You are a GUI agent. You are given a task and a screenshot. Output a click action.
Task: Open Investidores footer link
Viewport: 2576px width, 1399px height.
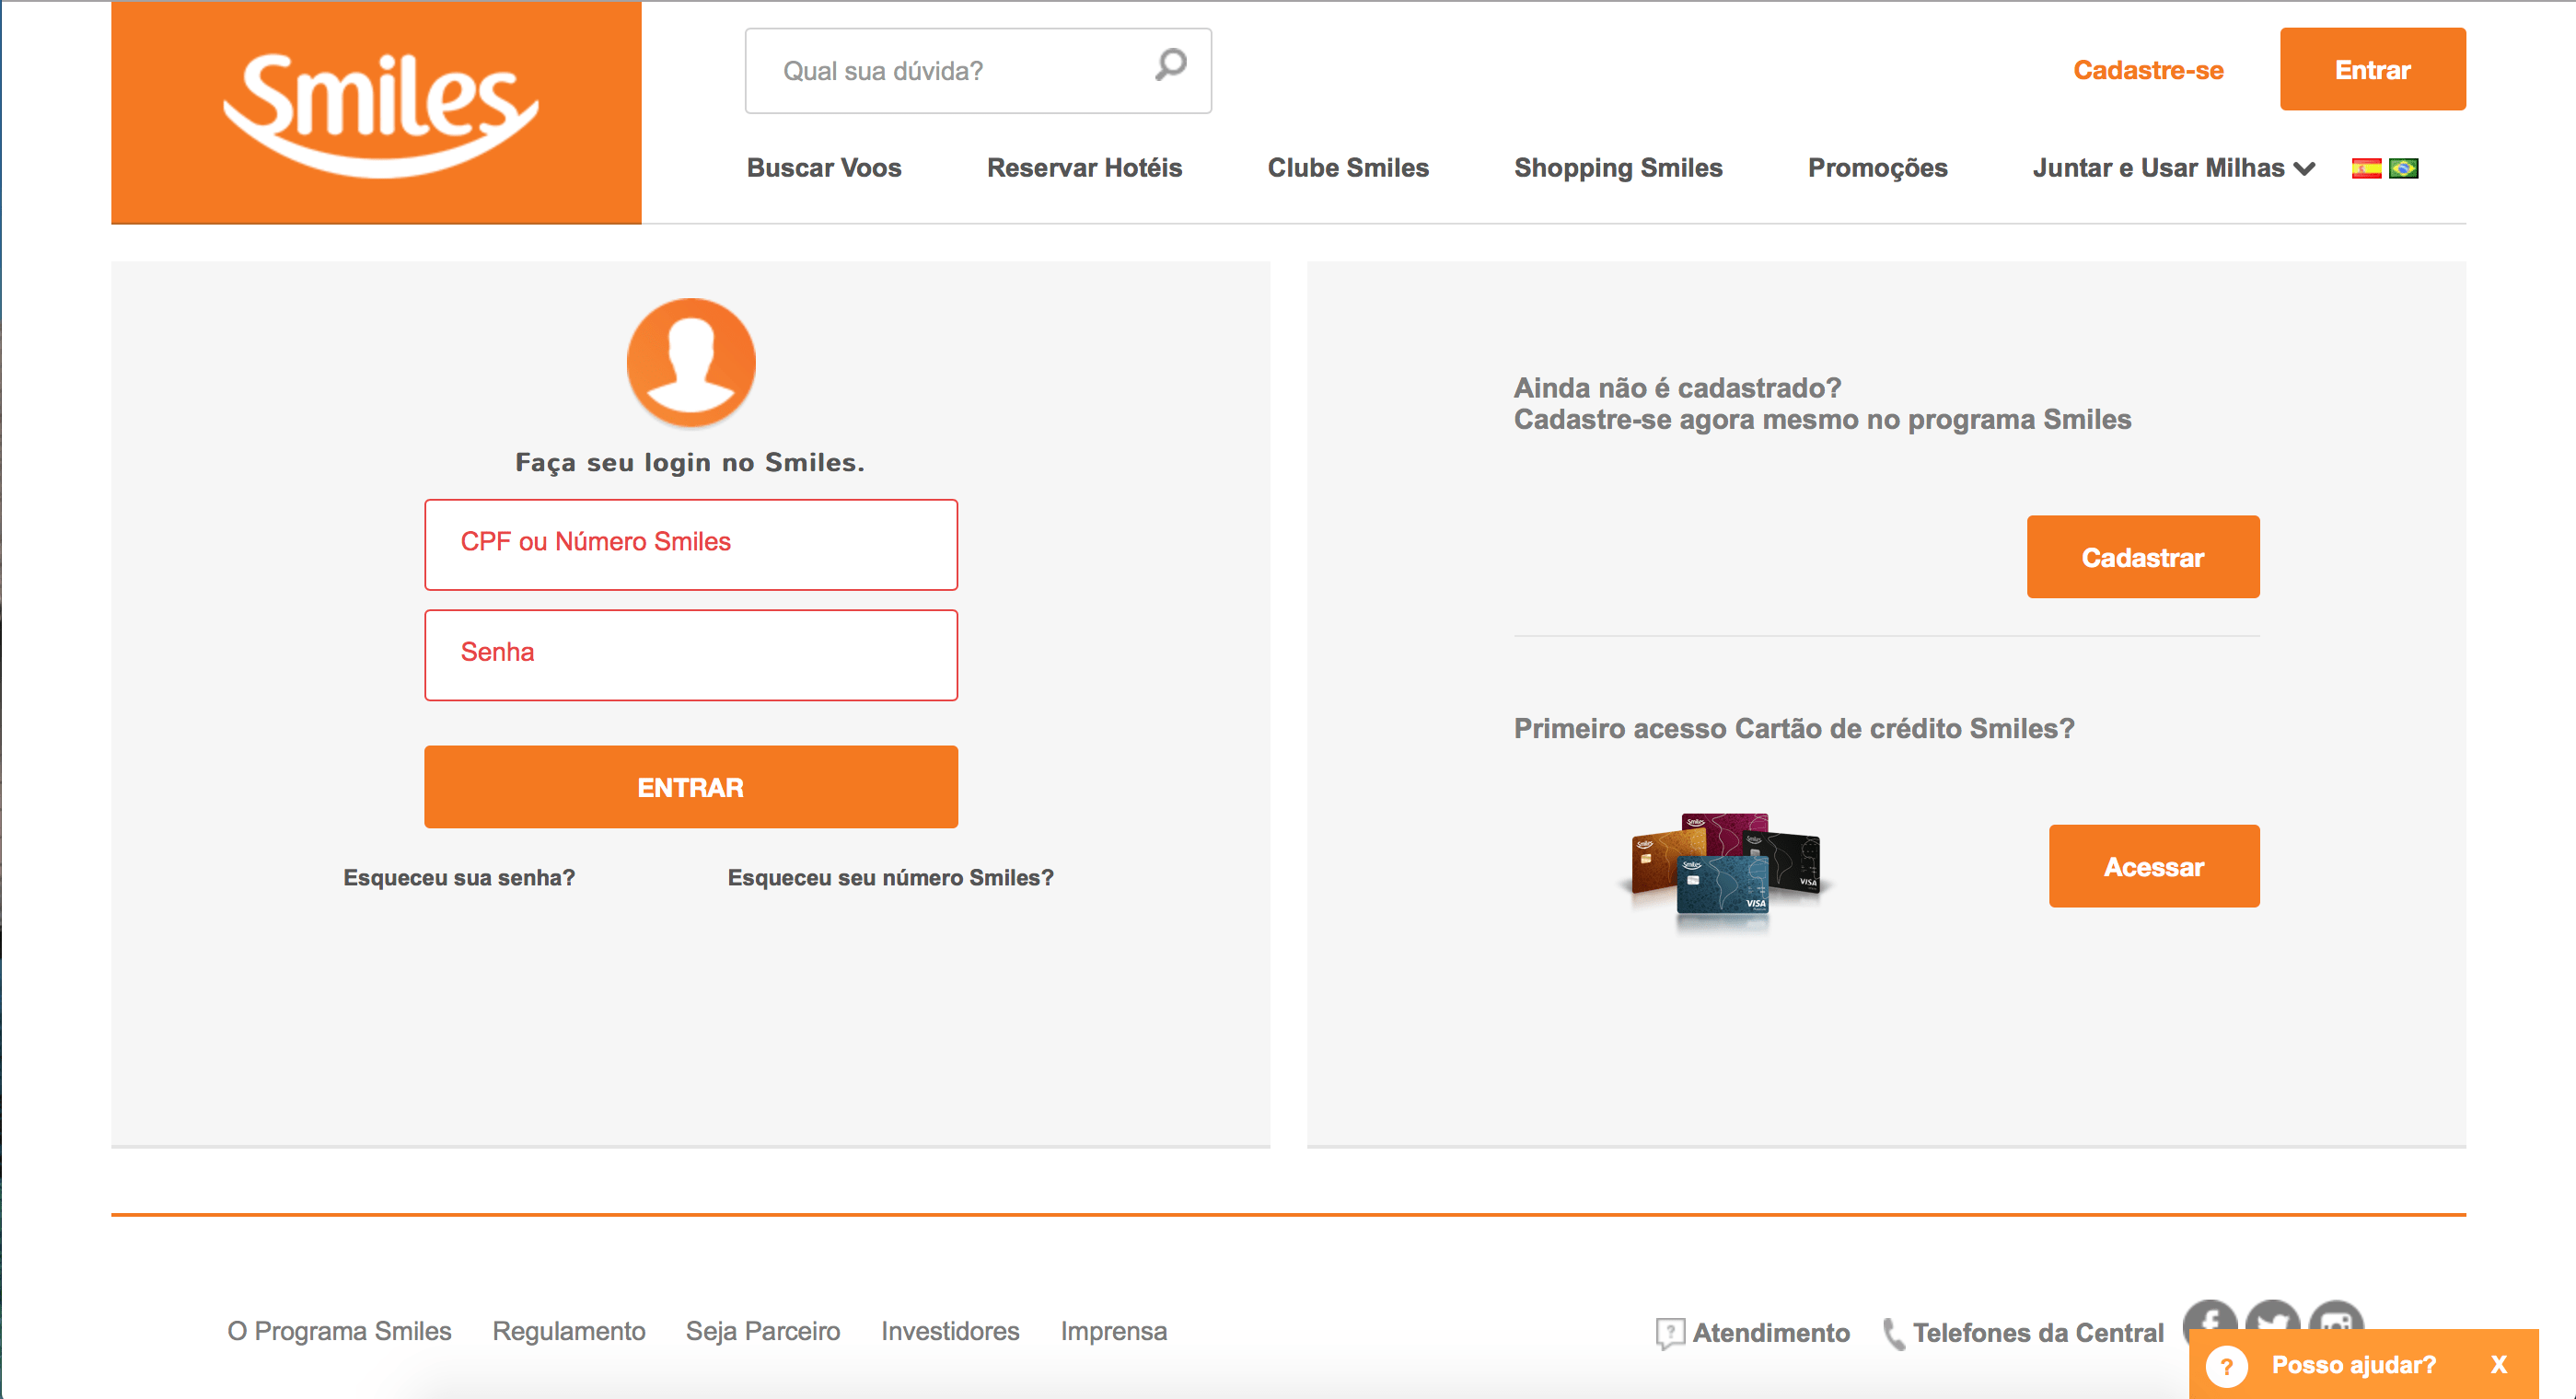coord(950,1331)
